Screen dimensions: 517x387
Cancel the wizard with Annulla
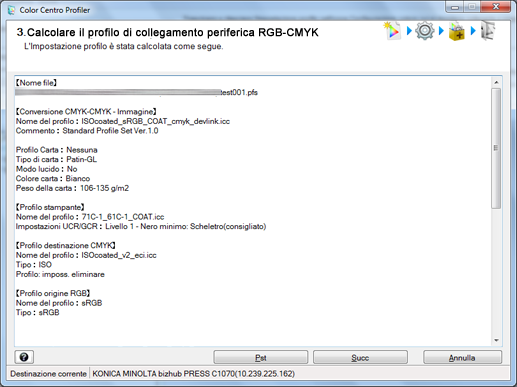[462, 357]
